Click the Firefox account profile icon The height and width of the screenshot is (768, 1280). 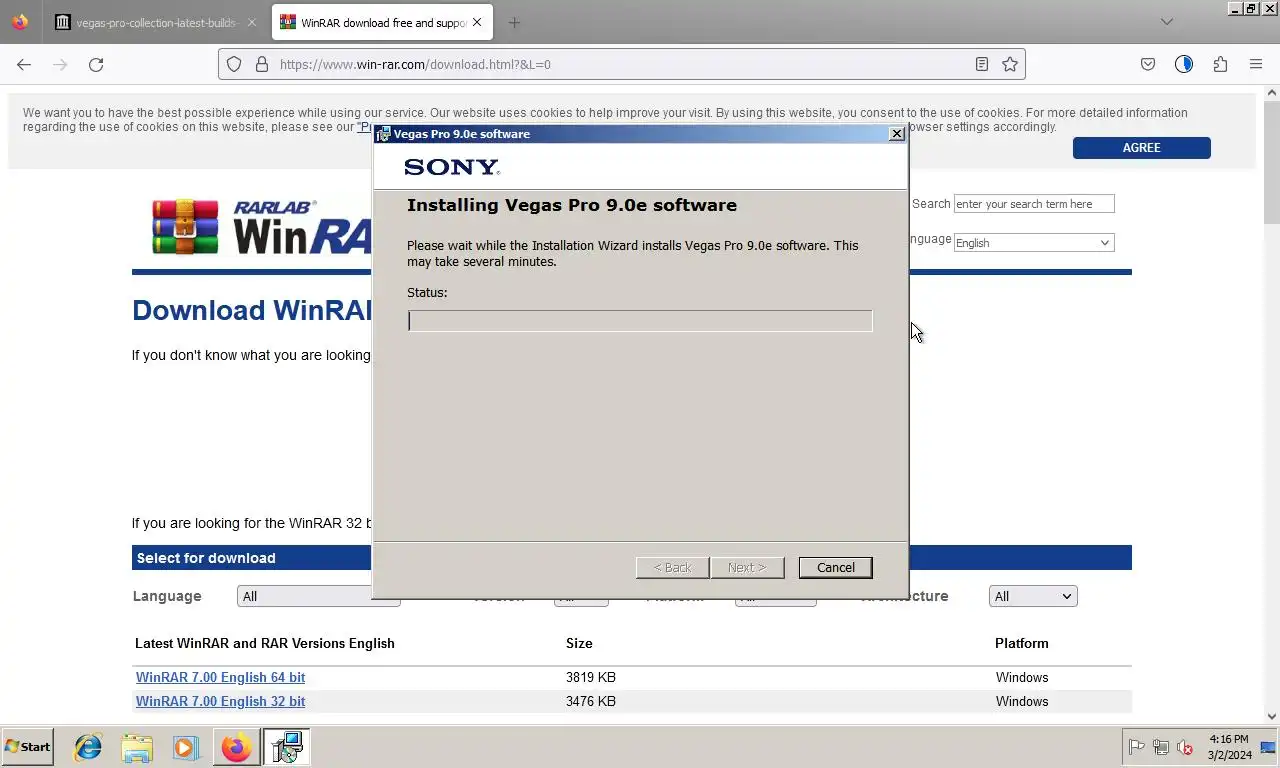pos(1184,64)
